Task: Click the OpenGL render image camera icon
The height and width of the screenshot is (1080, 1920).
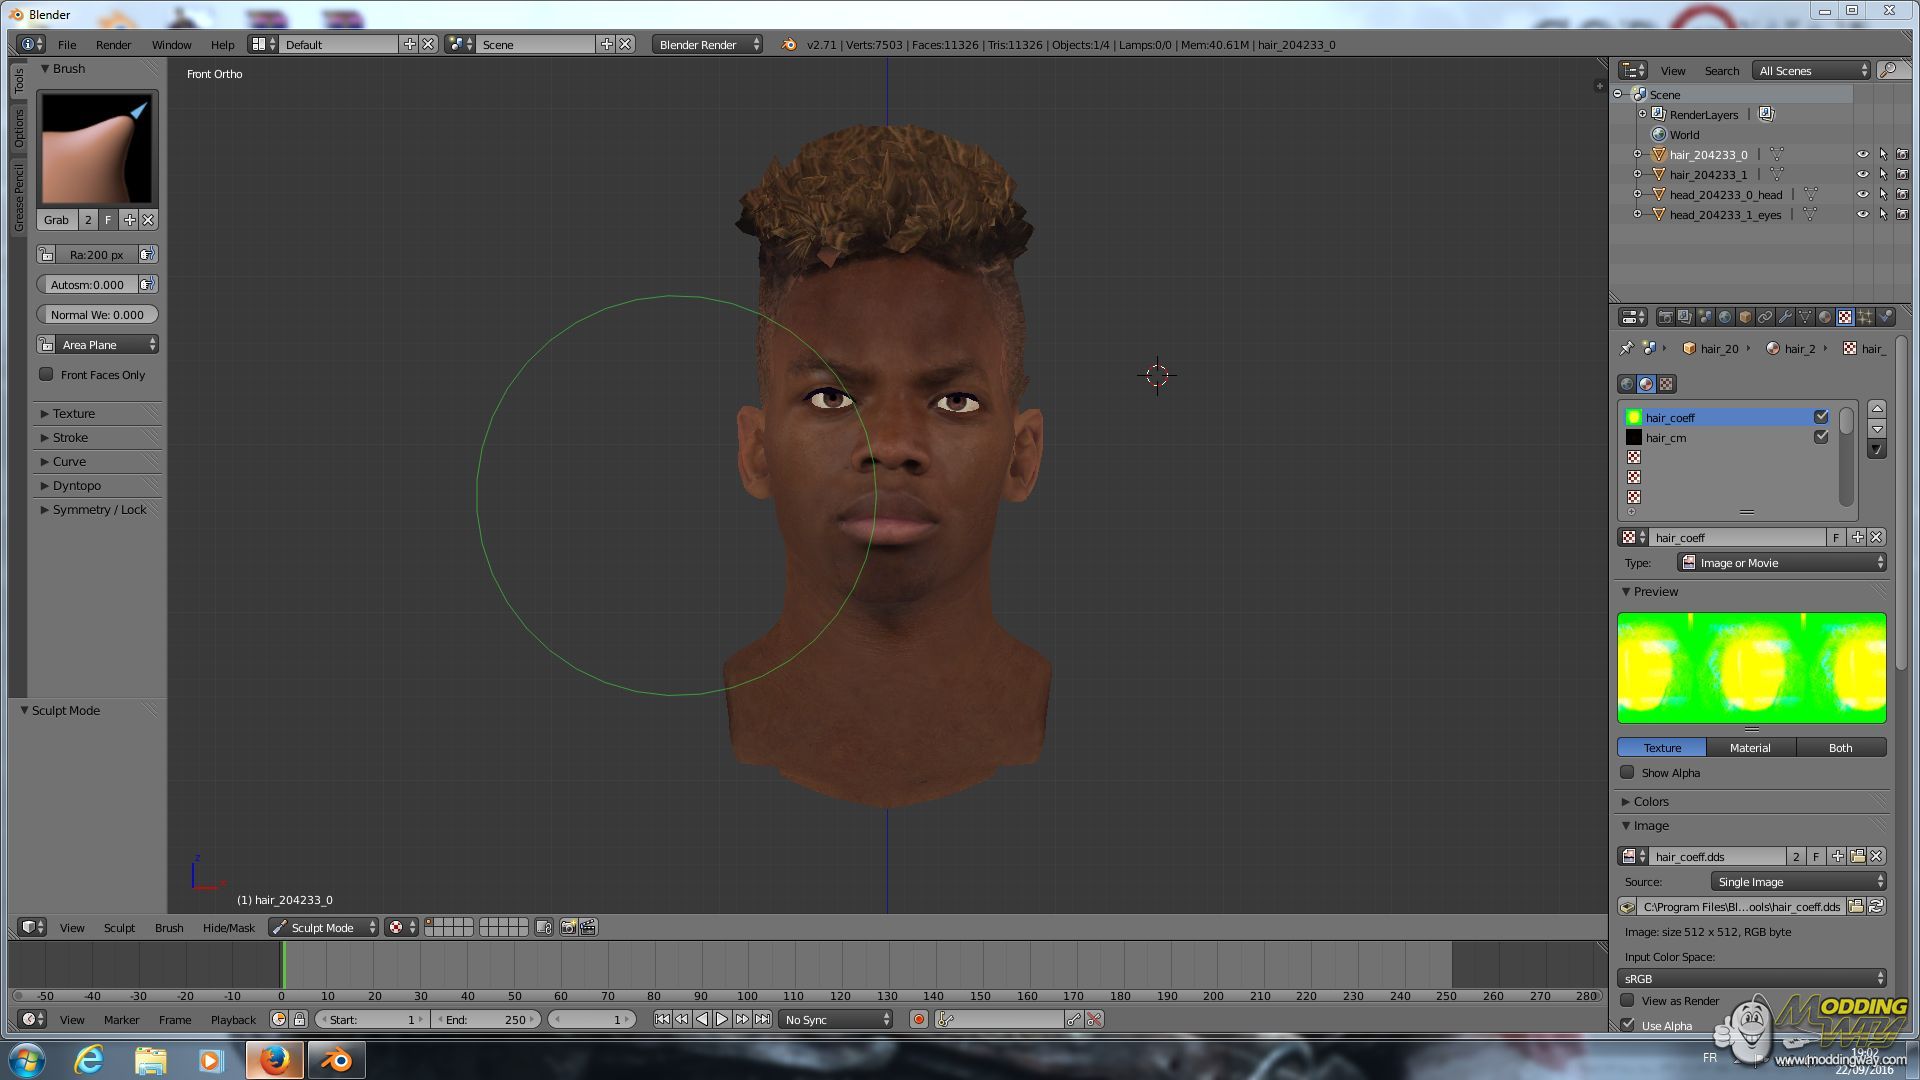Action: [568, 928]
